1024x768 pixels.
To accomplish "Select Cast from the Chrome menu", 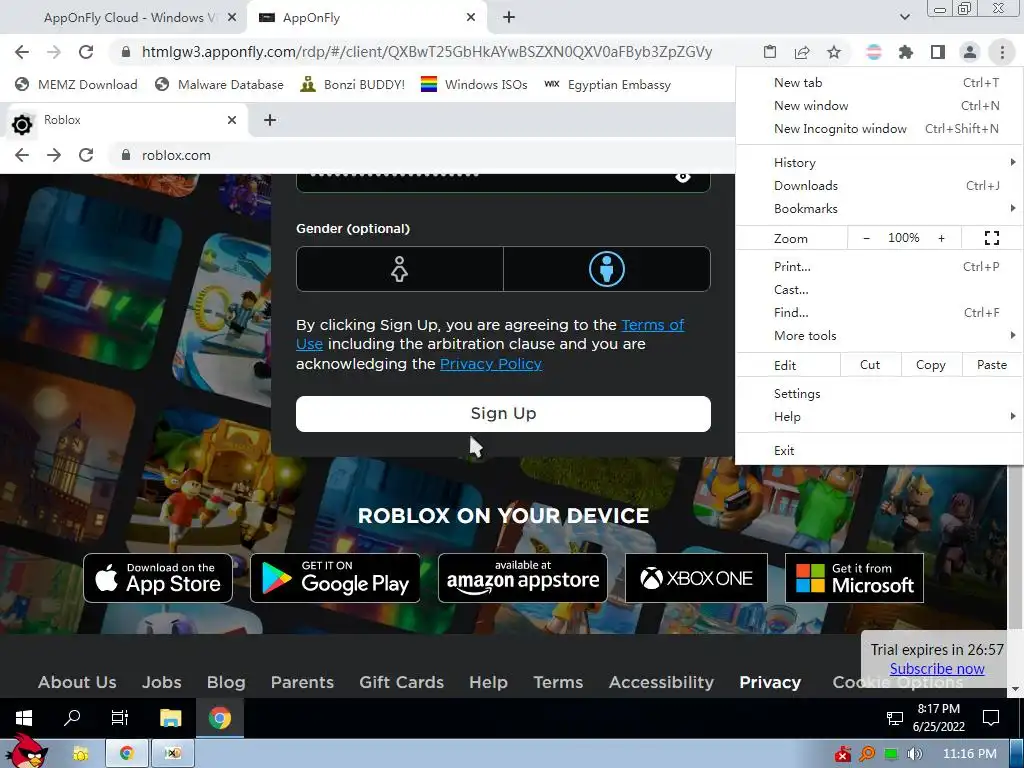I will [879, 290].
